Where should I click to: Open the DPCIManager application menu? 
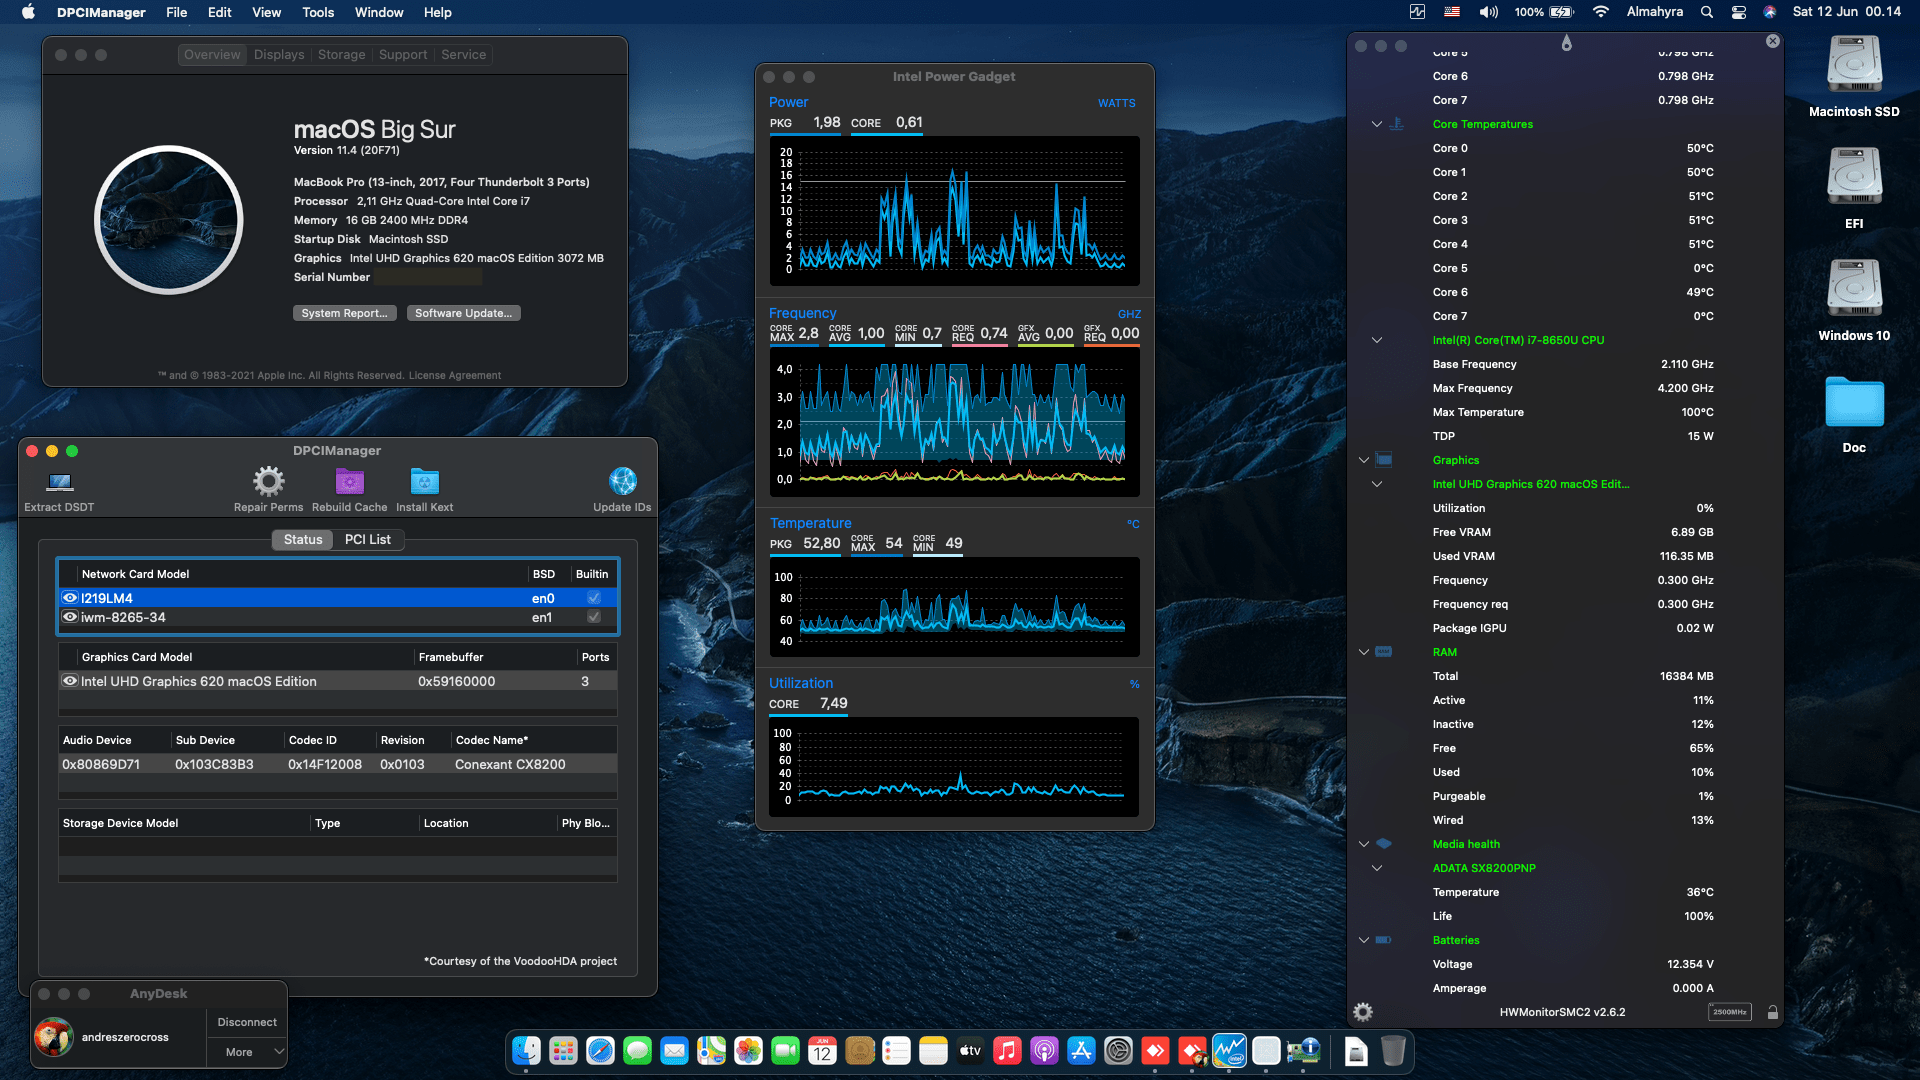(x=101, y=12)
